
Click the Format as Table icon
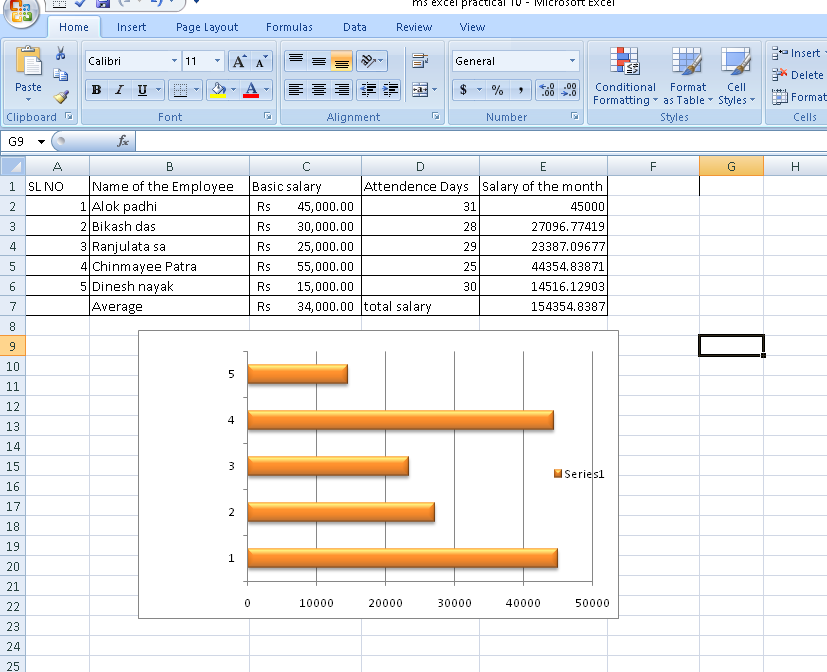point(687,75)
